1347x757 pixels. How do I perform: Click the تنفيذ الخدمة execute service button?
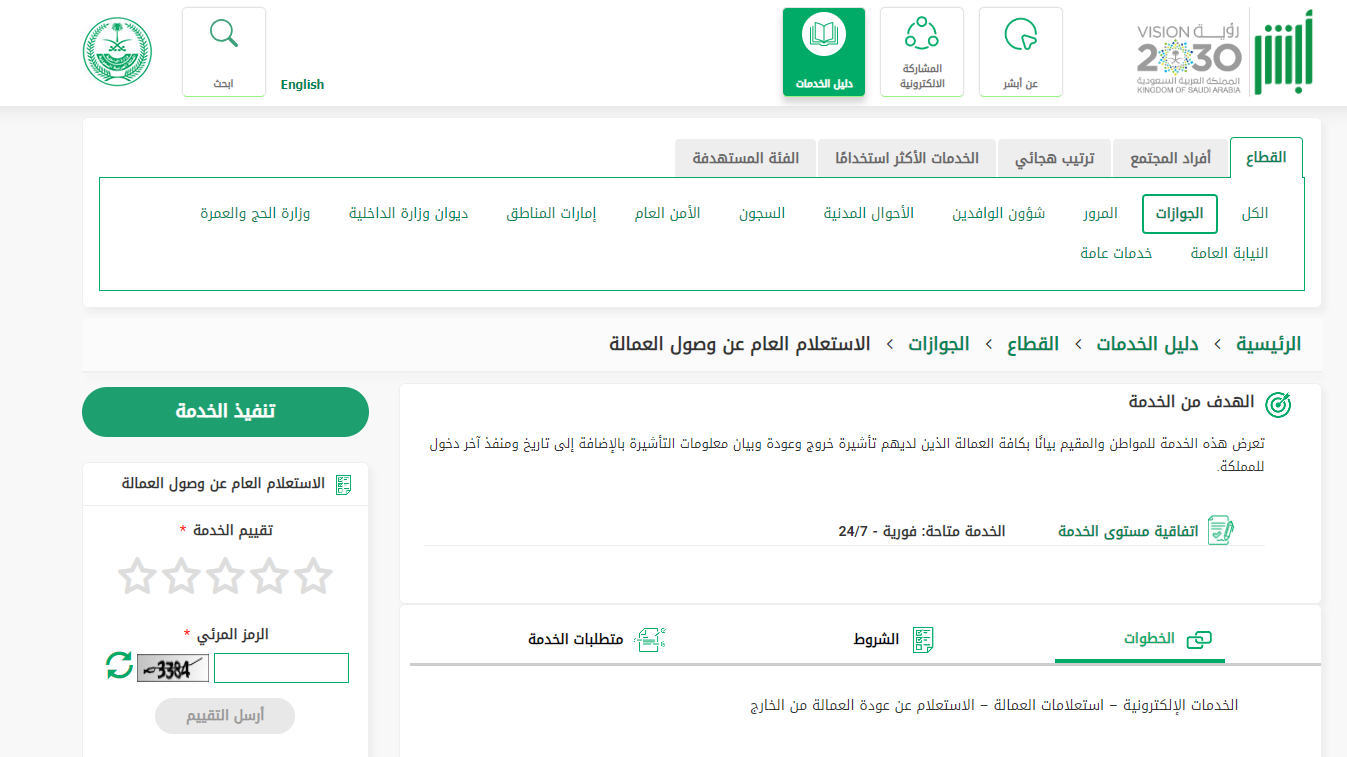tap(225, 412)
